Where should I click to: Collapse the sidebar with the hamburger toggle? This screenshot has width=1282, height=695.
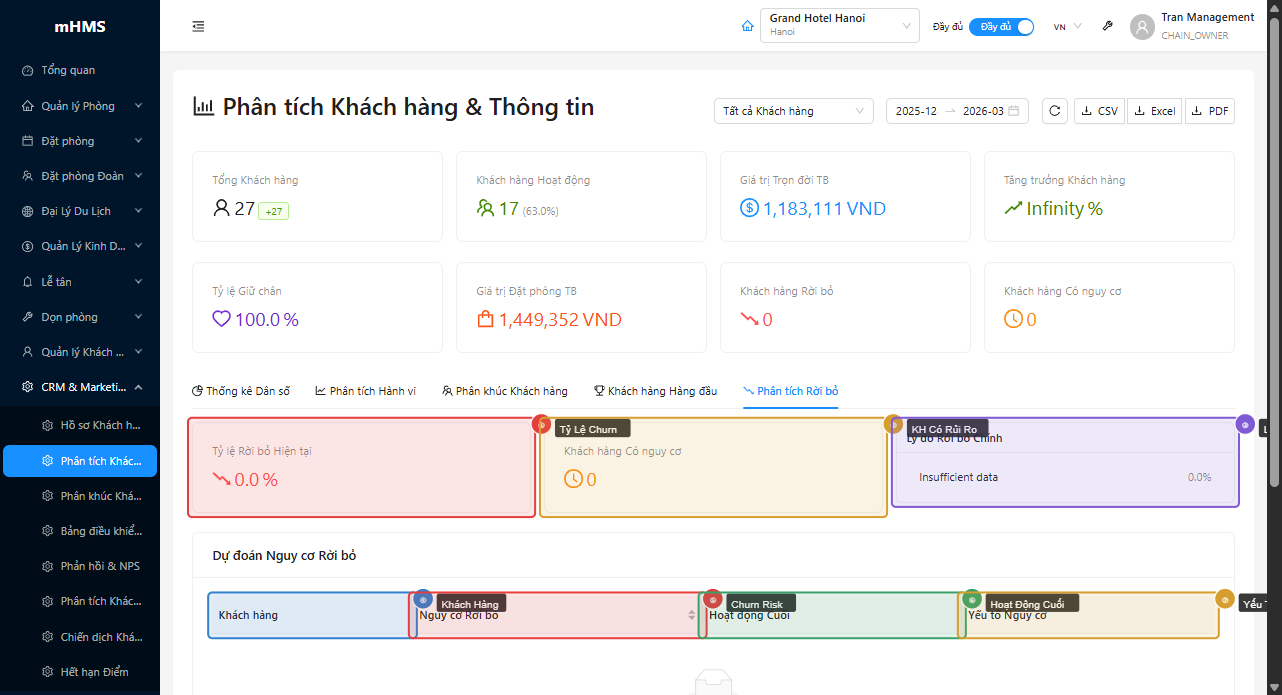tap(198, 26)
